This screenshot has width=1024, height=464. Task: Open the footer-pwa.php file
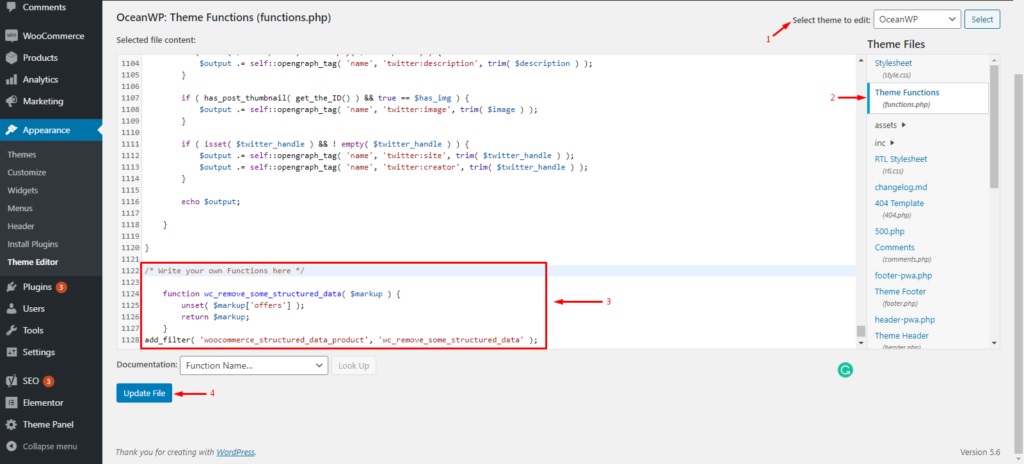[x=903, y=275]
